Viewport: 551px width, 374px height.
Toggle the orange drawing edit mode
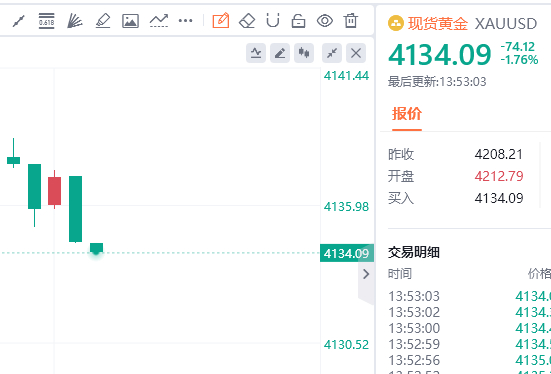click(221, 21)
